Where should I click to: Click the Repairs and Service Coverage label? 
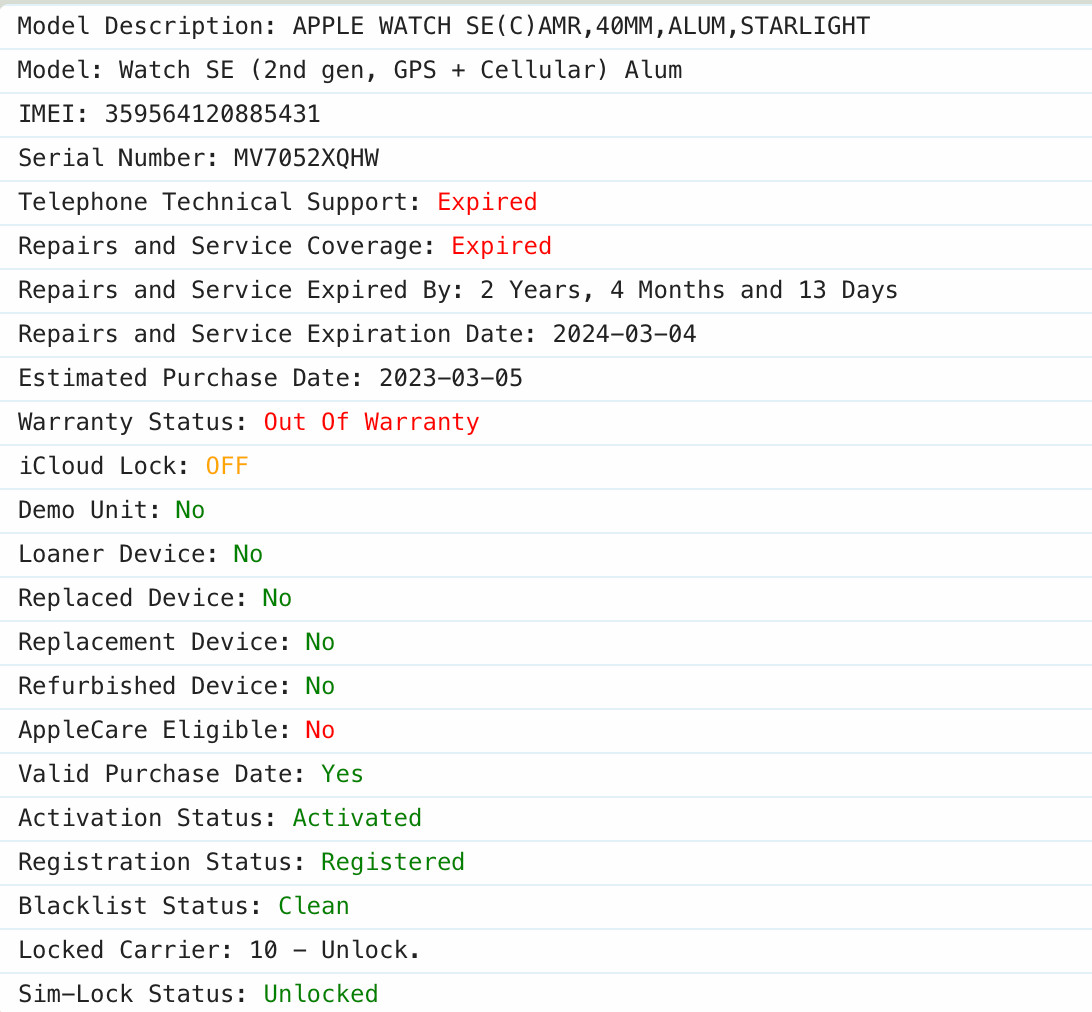point(226,246)
